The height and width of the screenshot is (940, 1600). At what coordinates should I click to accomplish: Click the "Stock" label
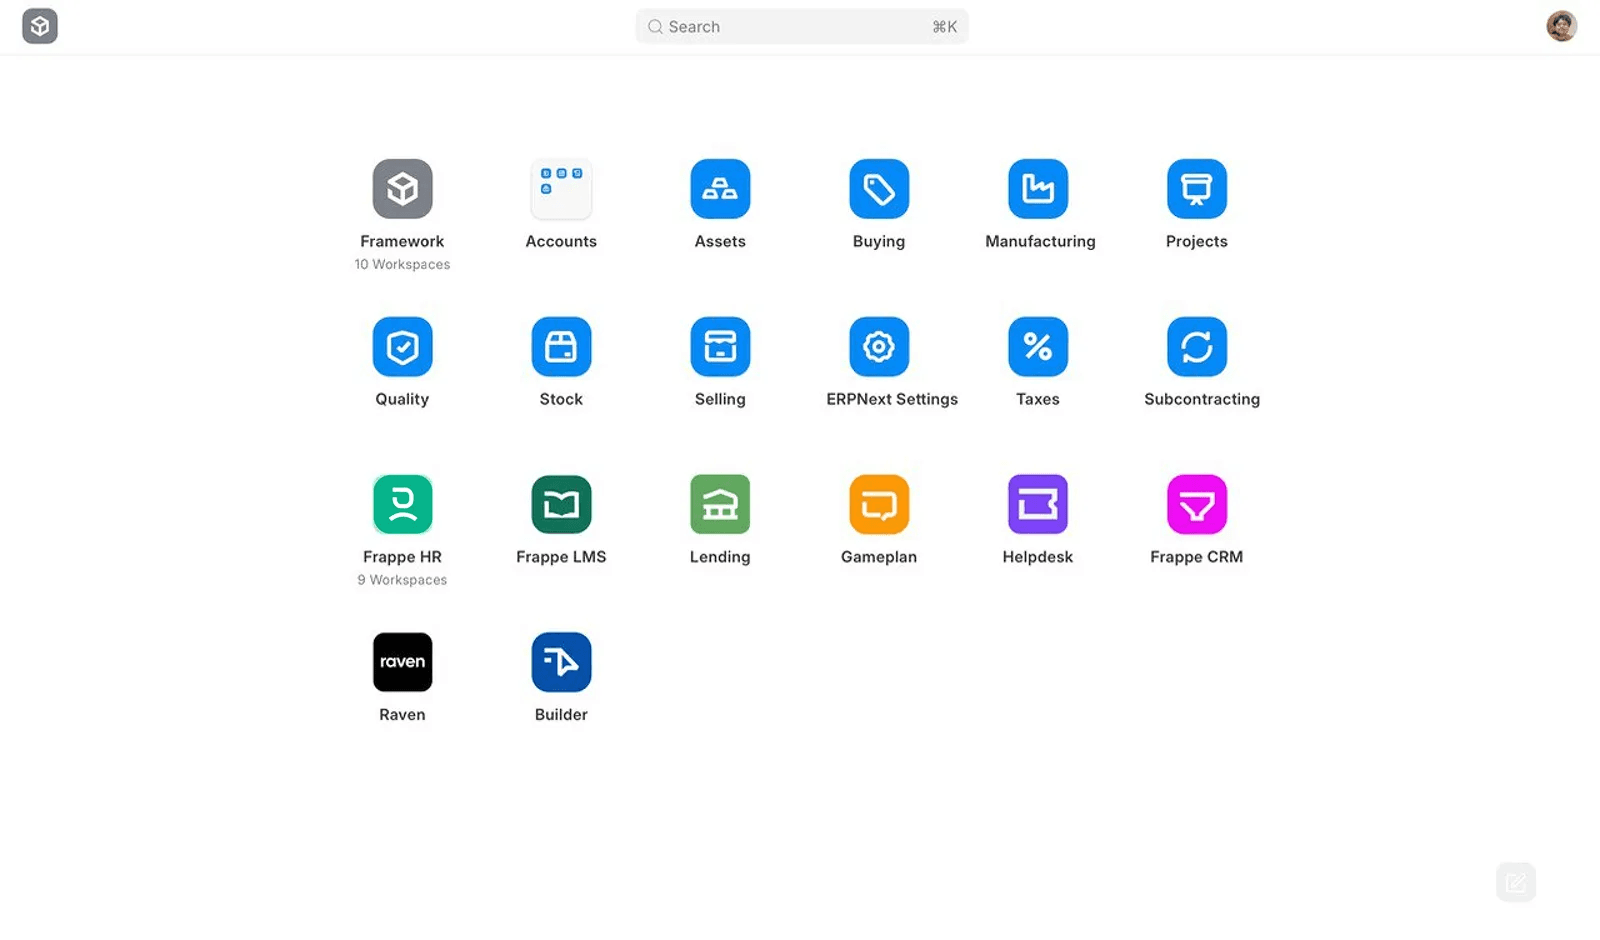(x=561, y=399)
